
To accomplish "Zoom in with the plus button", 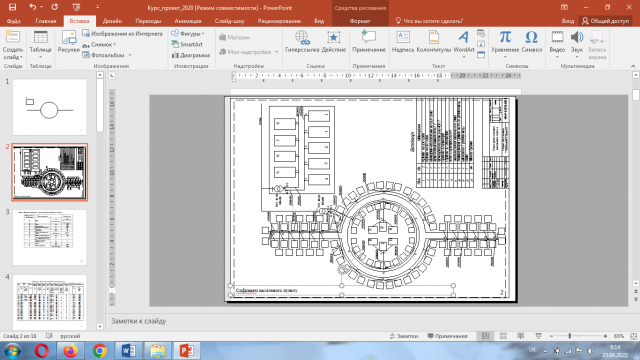I will click(605, 336).
